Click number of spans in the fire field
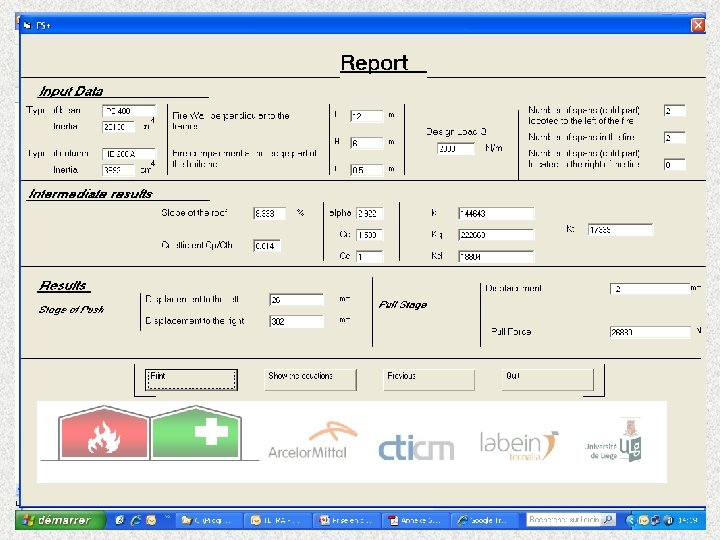The height and width of the screenshot is (540, 720). [675, 137]
